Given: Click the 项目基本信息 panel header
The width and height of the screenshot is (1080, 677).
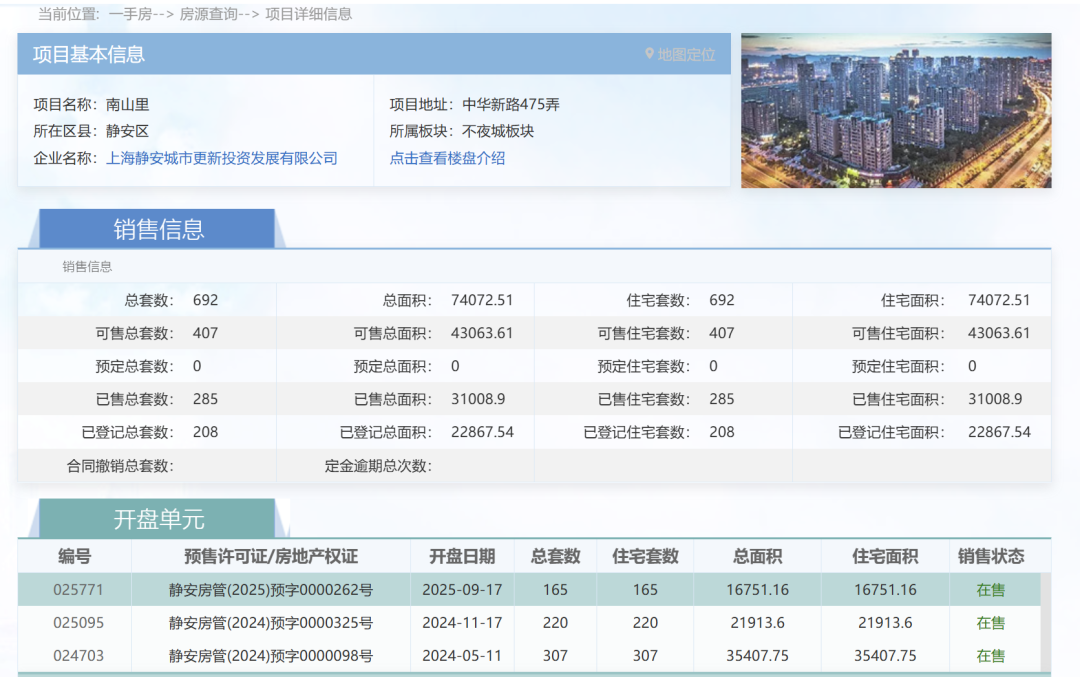Looking at the screenshot, I should pyautogui.click(x=374, y=54).
